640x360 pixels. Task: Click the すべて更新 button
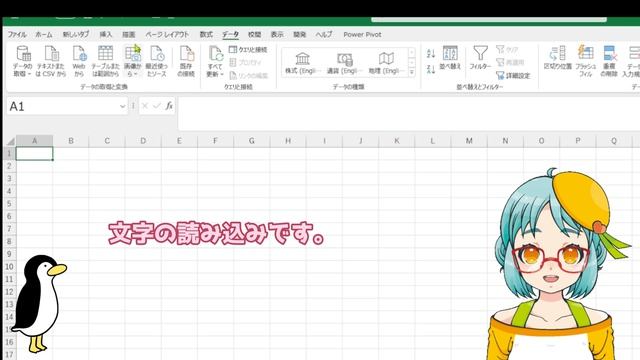[x=215, y=61]
